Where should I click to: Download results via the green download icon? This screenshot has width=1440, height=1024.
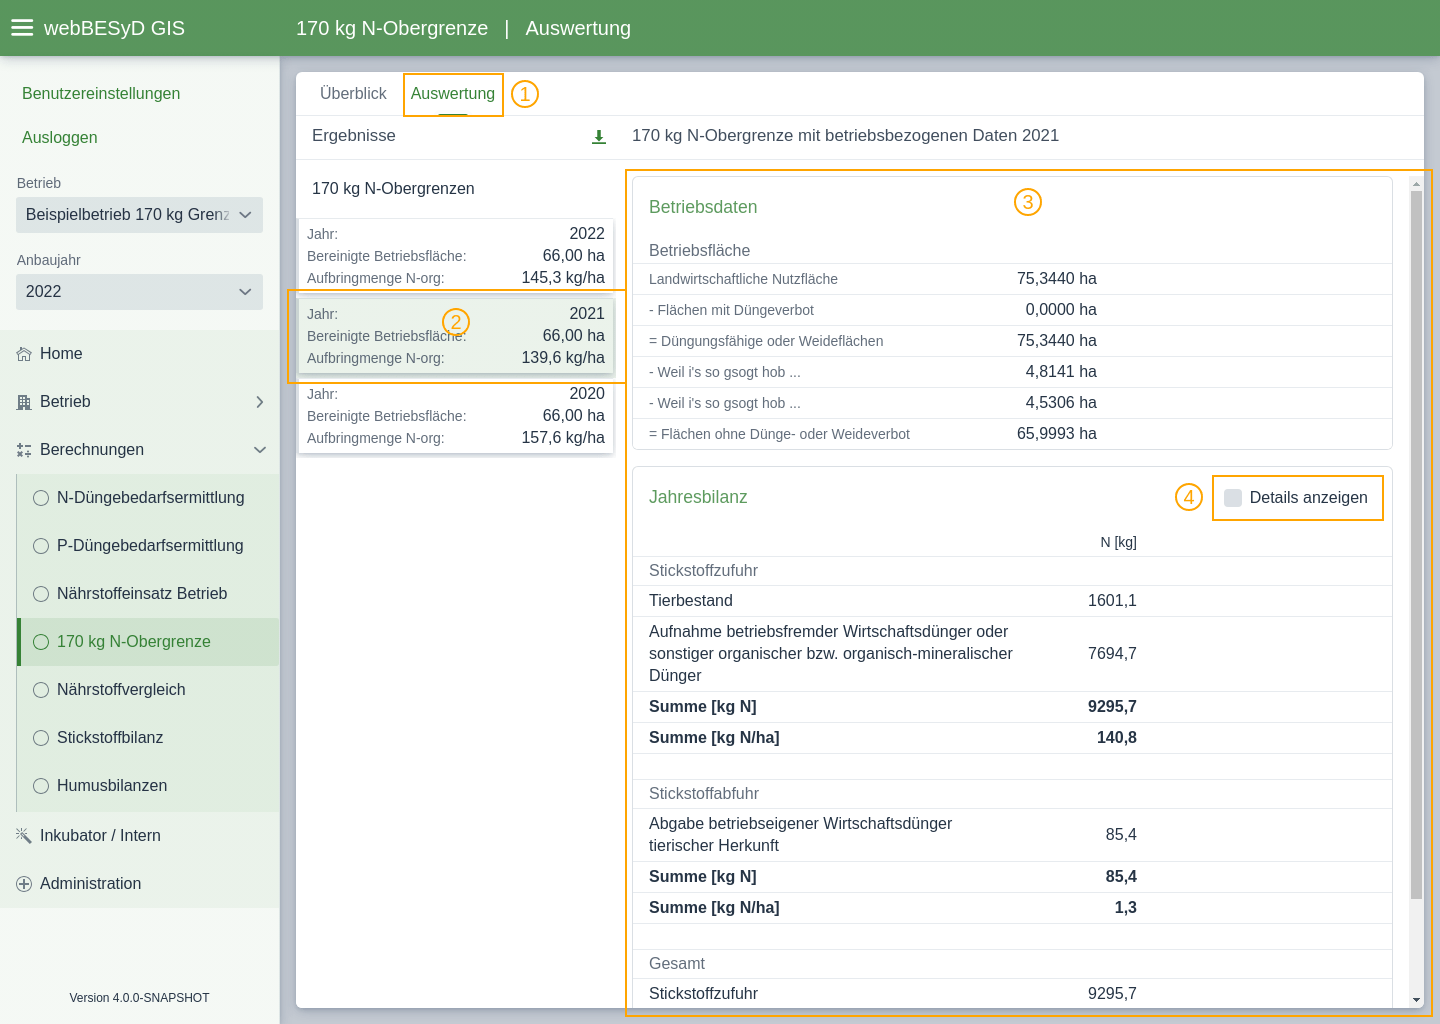[599, 137]
